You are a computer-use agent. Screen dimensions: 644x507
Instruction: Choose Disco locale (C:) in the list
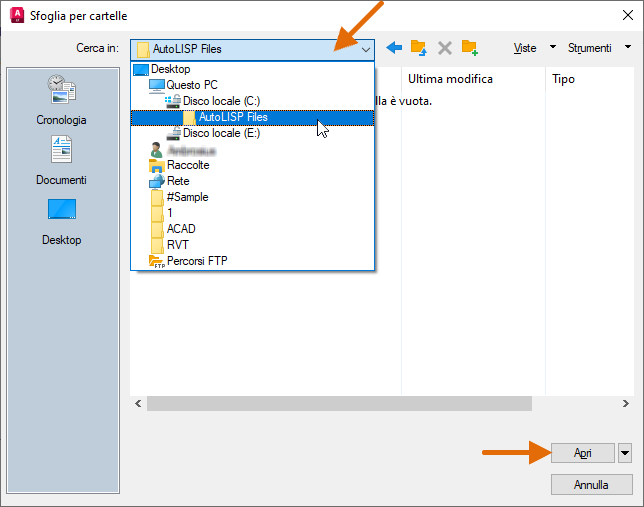(253, 101)
